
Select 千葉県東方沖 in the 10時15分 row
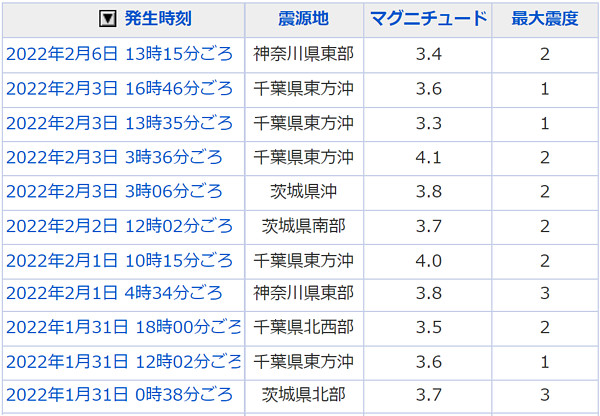[x=303, y=261]
